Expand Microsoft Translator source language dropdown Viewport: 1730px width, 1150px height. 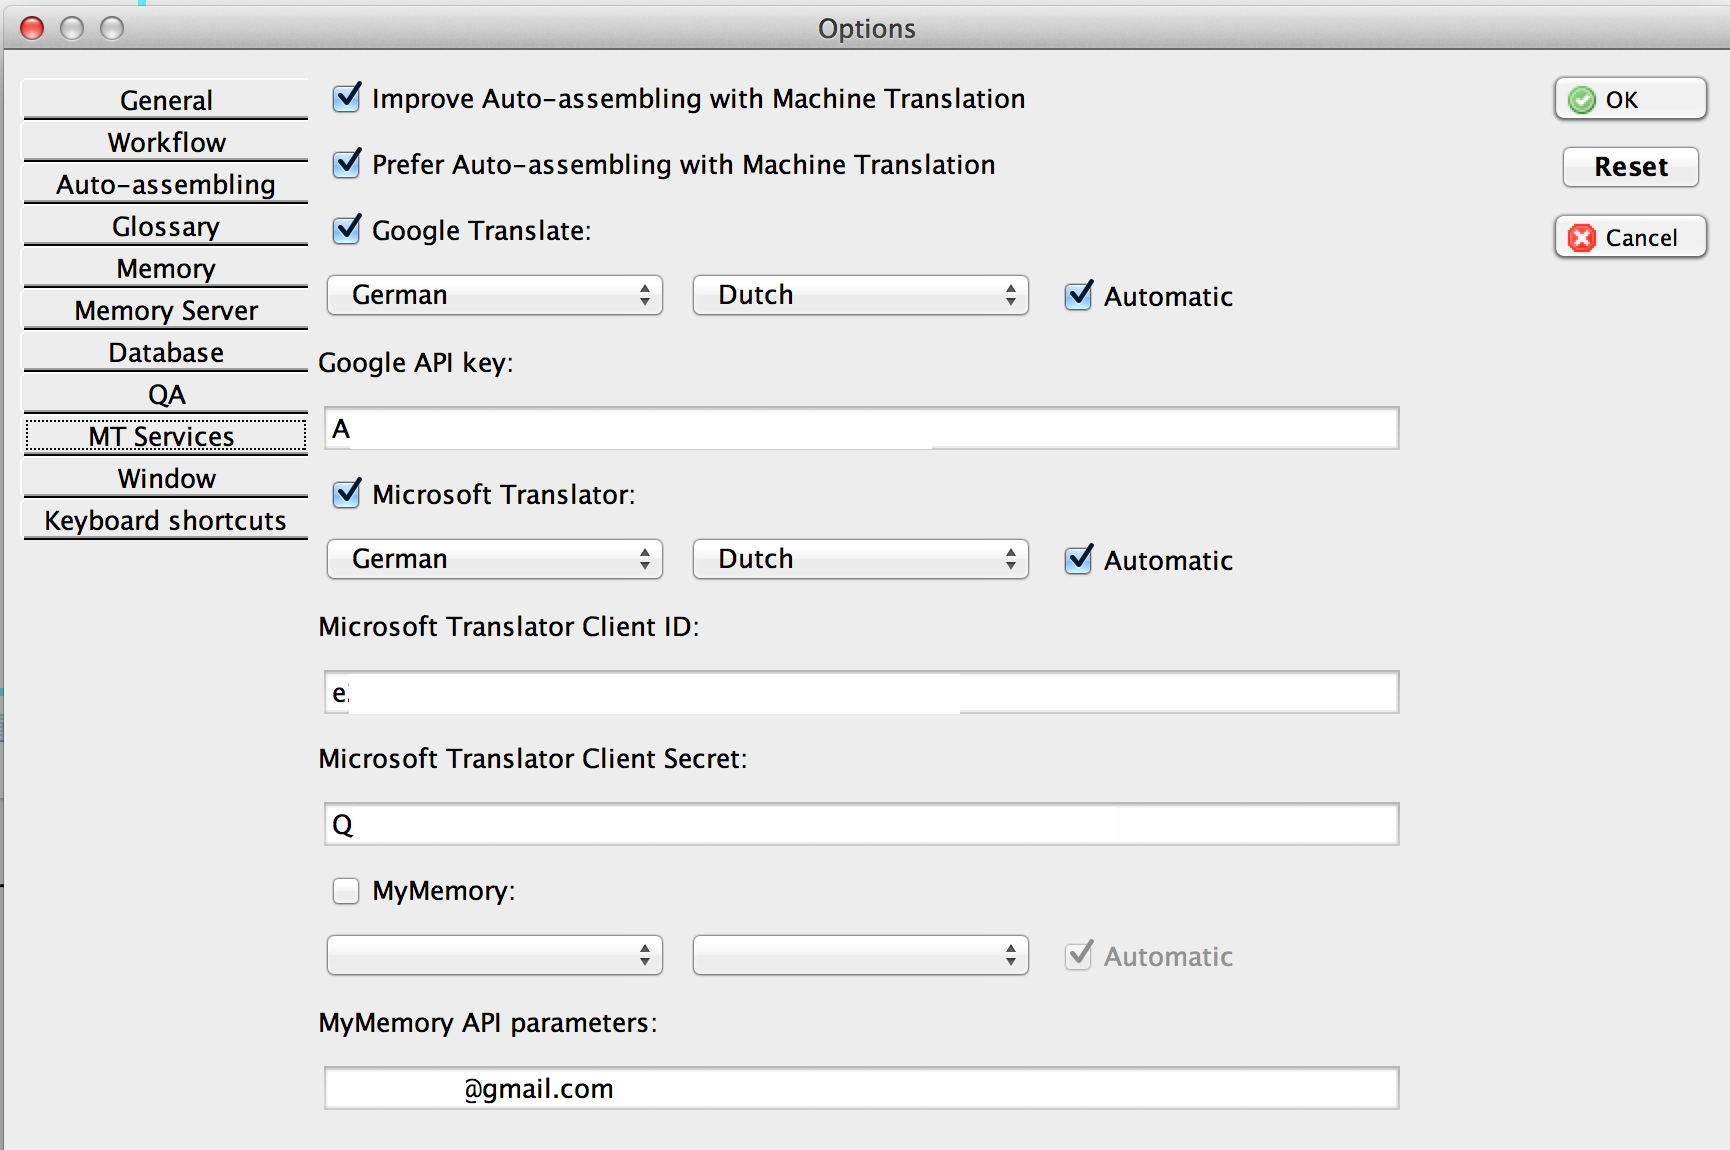point(495,559)
